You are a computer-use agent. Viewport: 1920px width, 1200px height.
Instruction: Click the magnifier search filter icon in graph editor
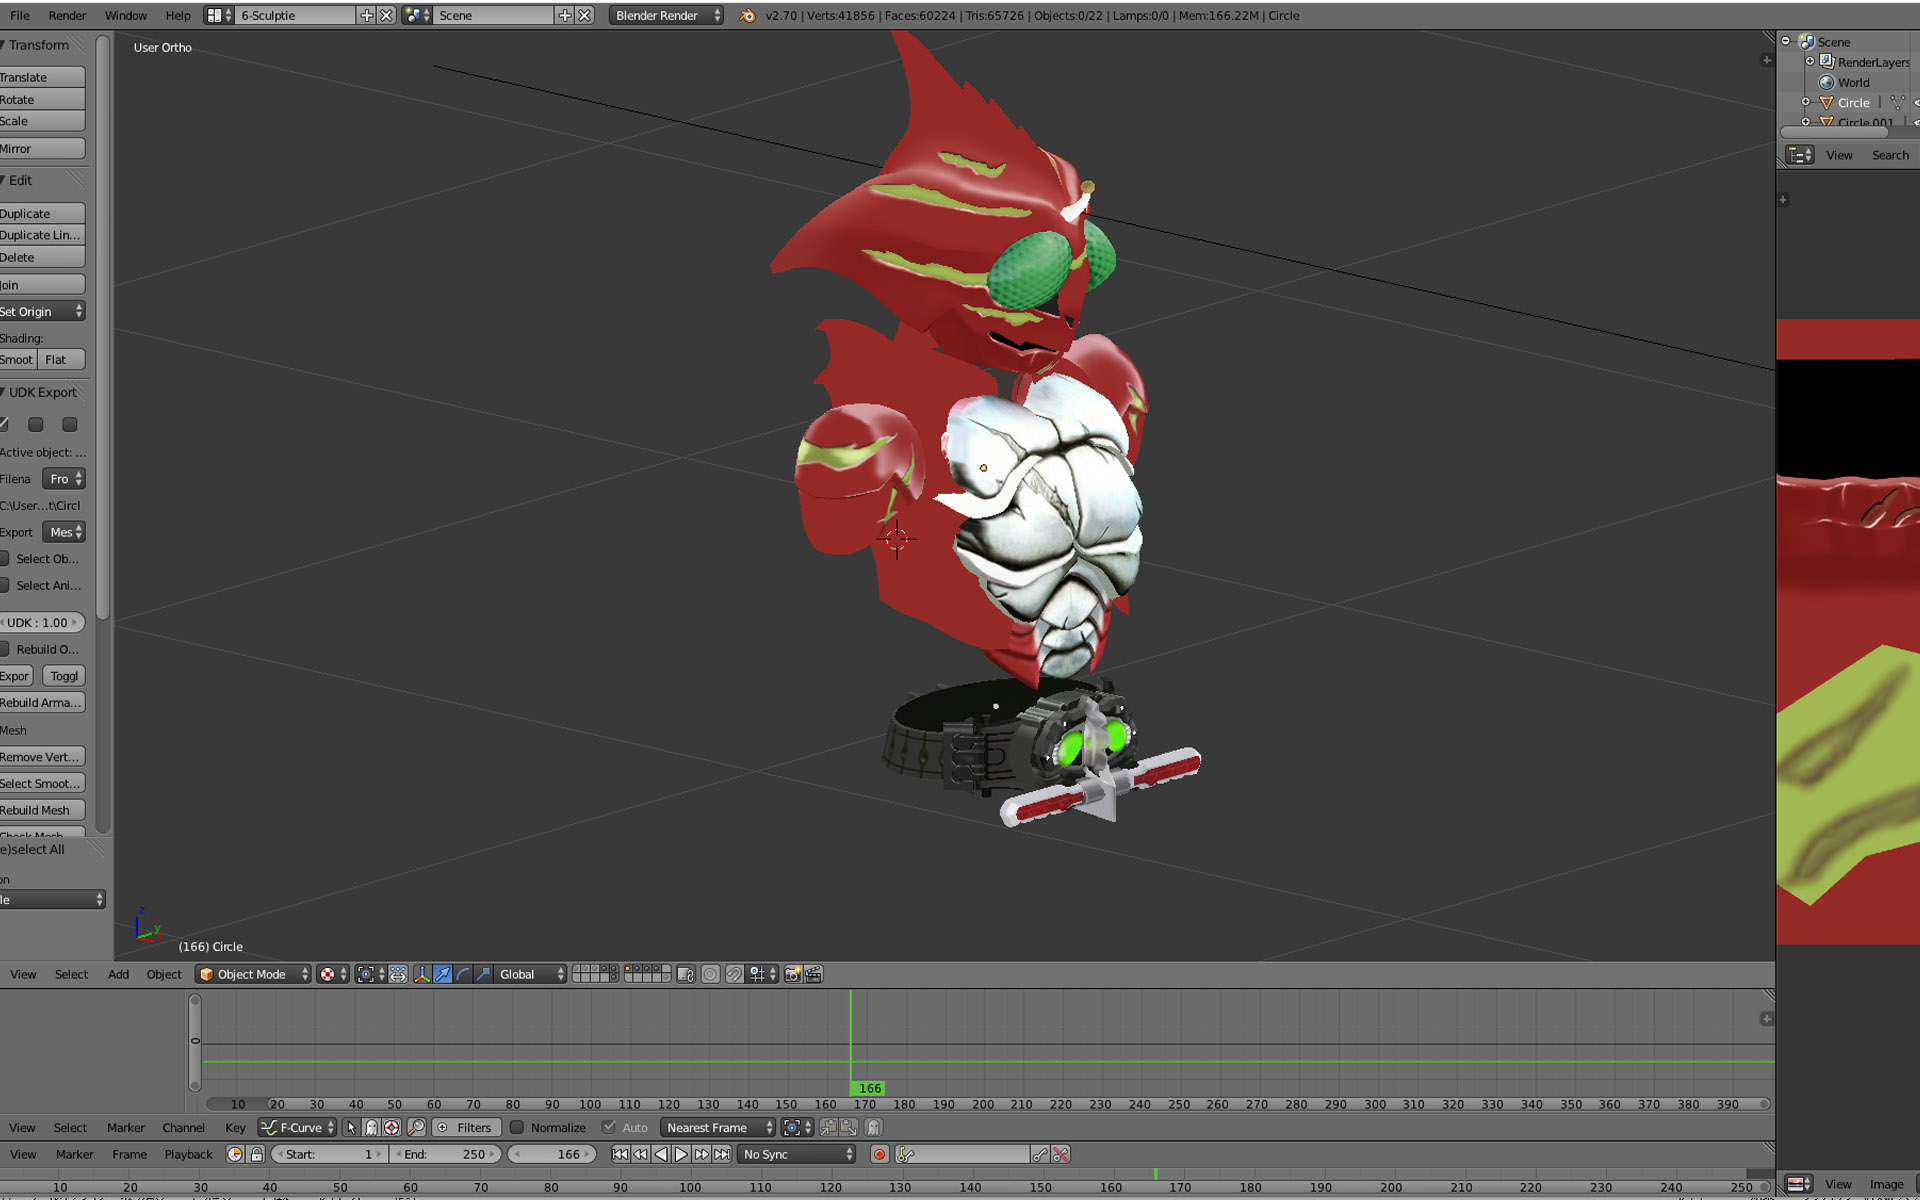tap(417, 1127)
